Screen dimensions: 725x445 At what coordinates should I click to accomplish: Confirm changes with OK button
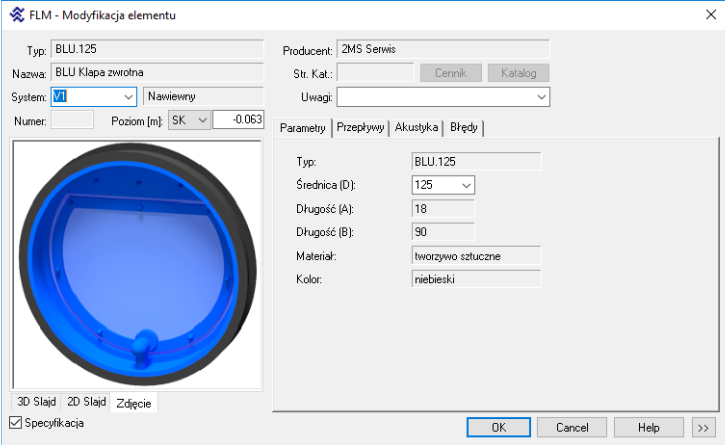pos(498,427)
